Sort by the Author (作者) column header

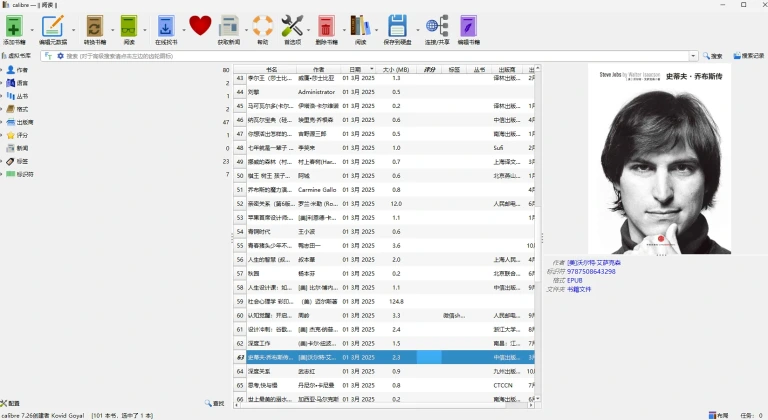pyautogui.click(x=318, y=70)
